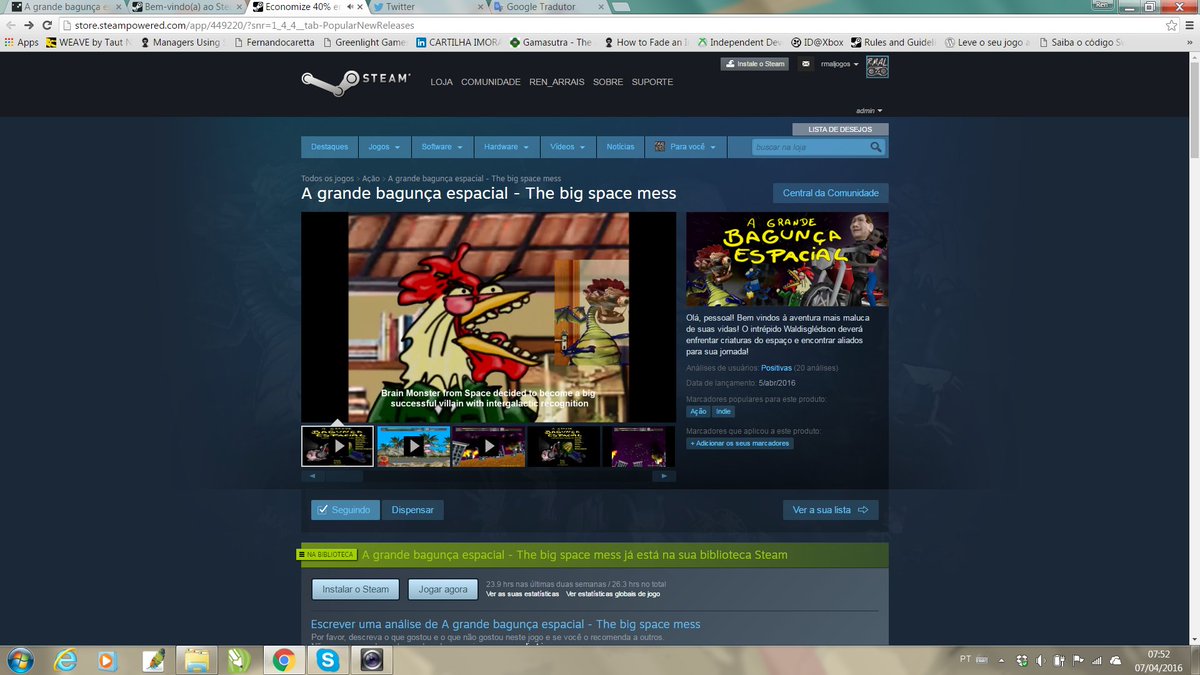
Task: Open Skype from the taskbar
Action: tap(327, 660)
